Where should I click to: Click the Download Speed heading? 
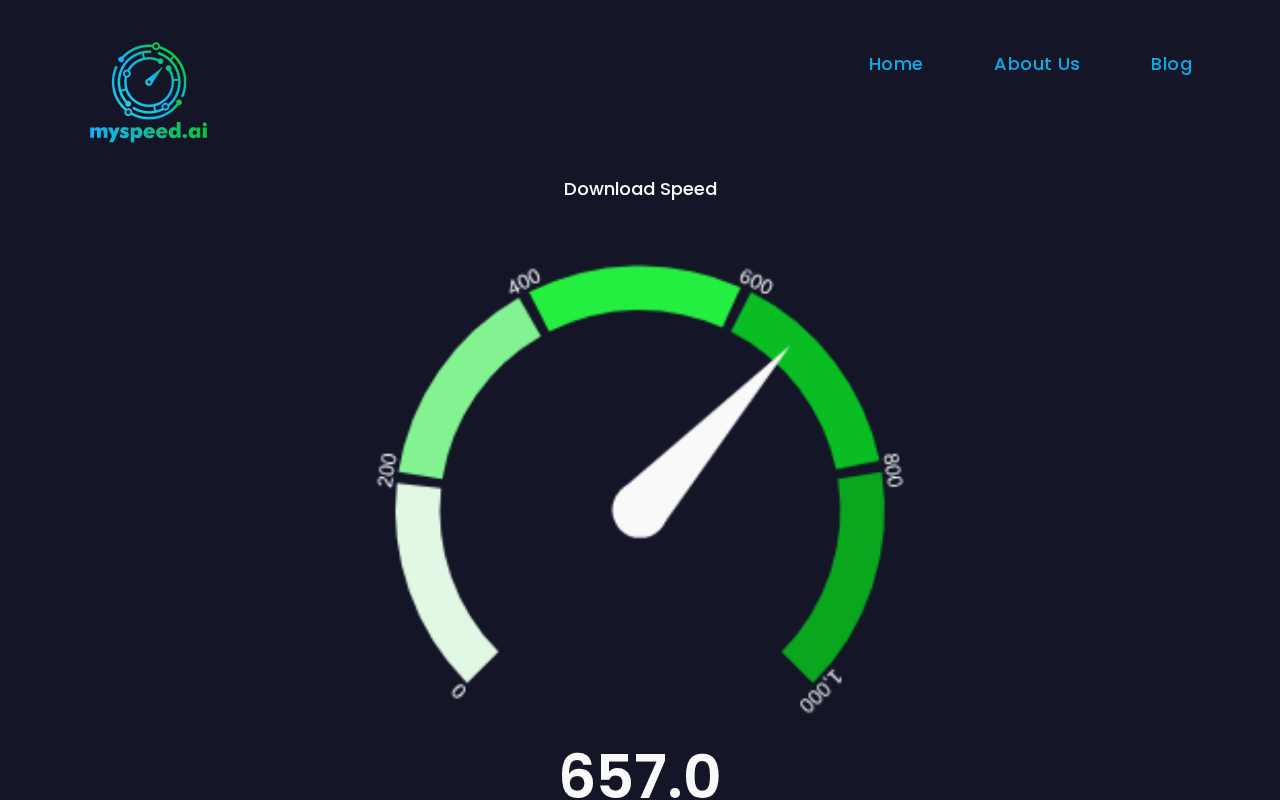point(640,189)
